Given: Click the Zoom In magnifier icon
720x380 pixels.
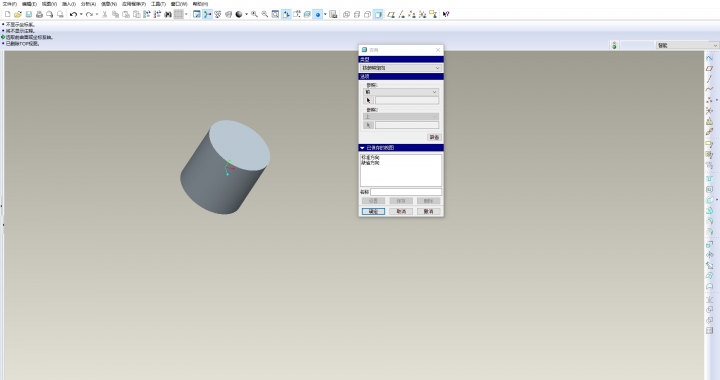Looking at the screenshot, I should tap(254, 14).
